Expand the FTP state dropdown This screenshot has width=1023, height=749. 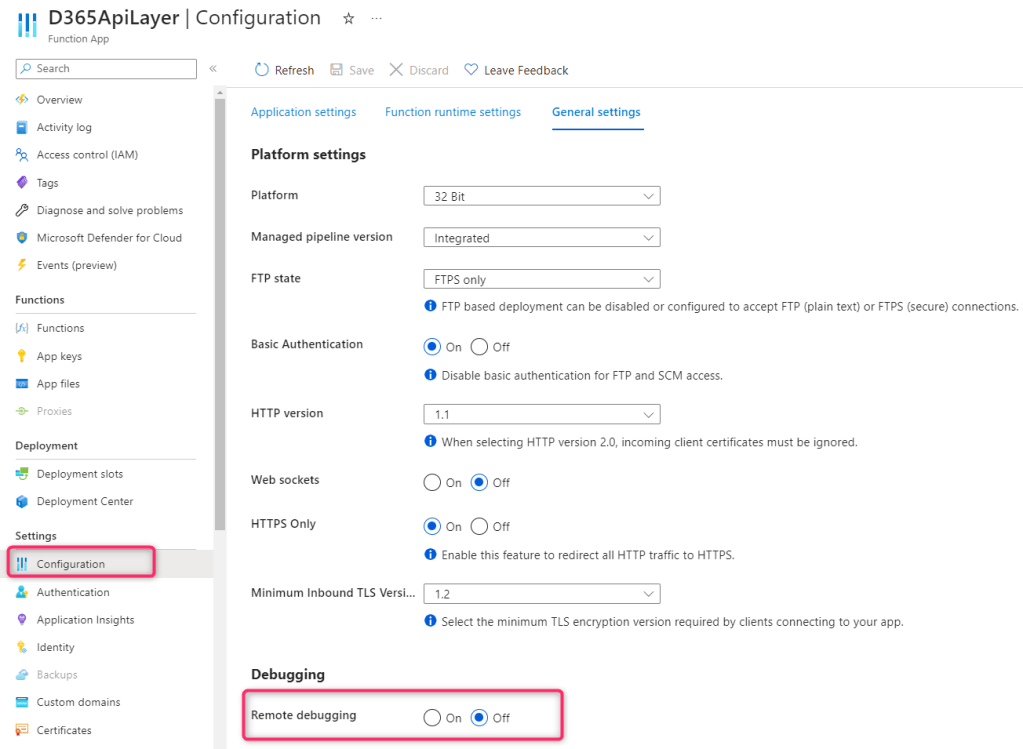click(541, 280)
